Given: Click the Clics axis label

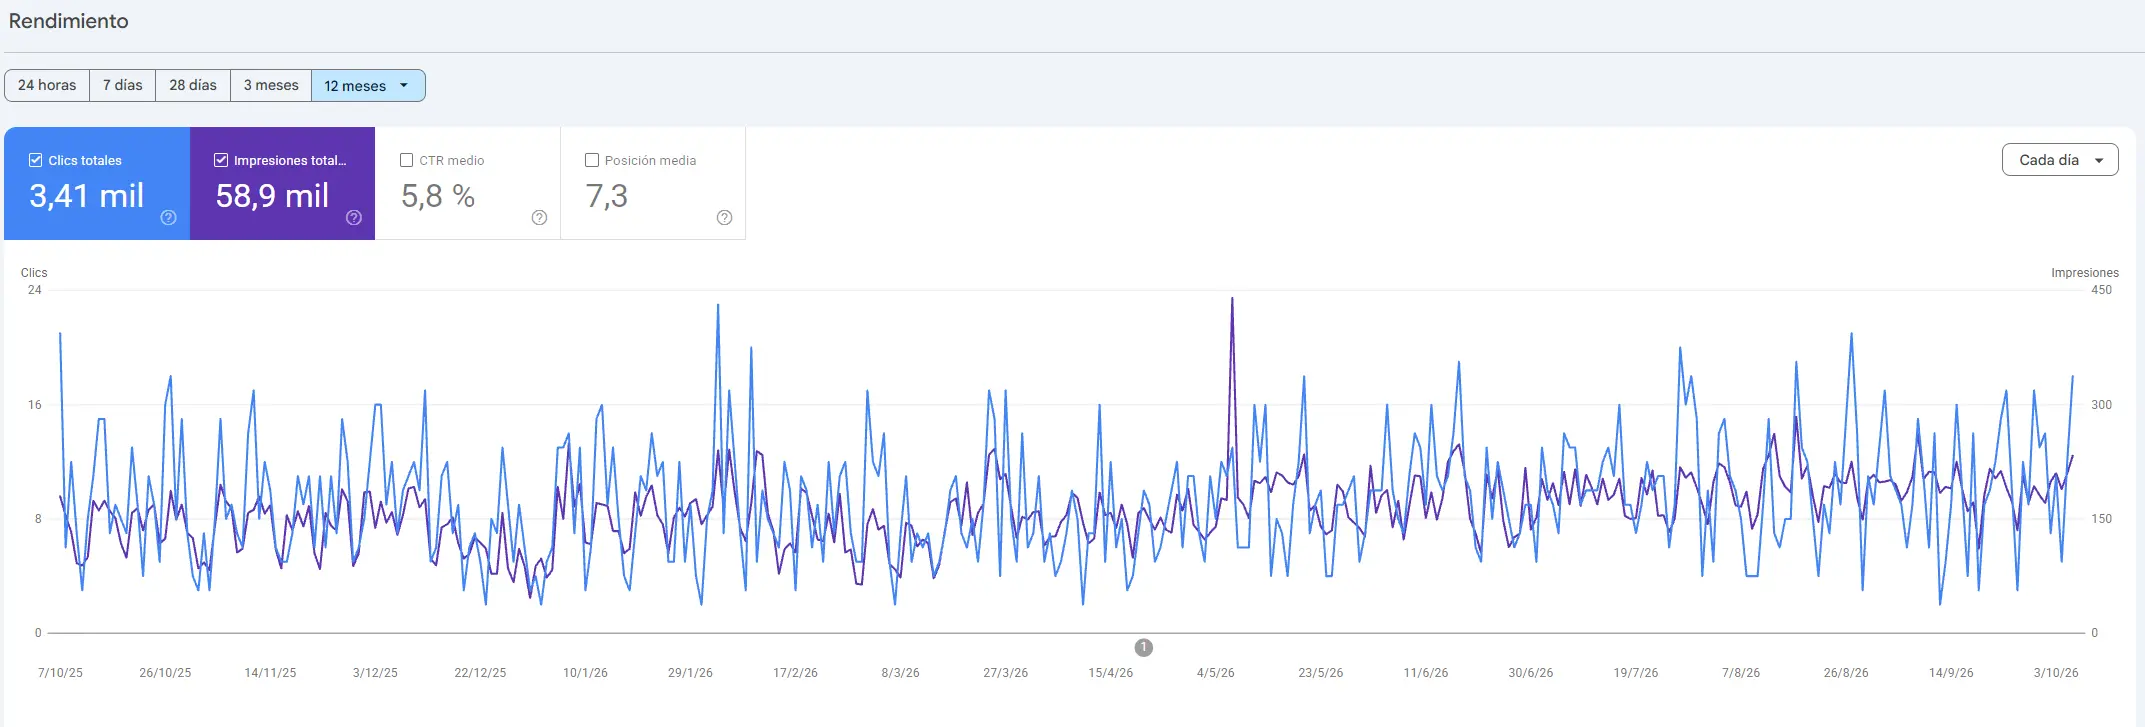Looking at the screenshot, I should click(34, 273).
